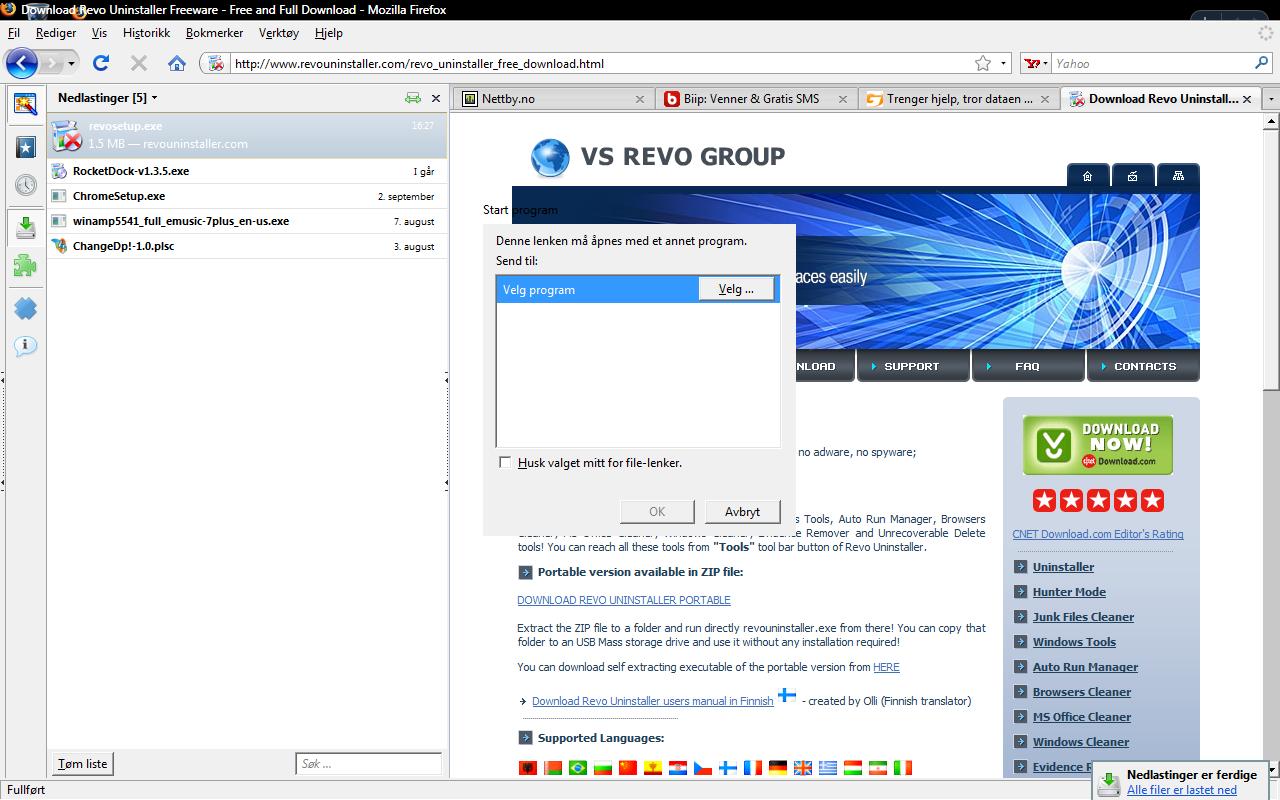Viewport: 1280px width, 800px height.
Task: Click the Tøm liste button
Action: point(83,764)
